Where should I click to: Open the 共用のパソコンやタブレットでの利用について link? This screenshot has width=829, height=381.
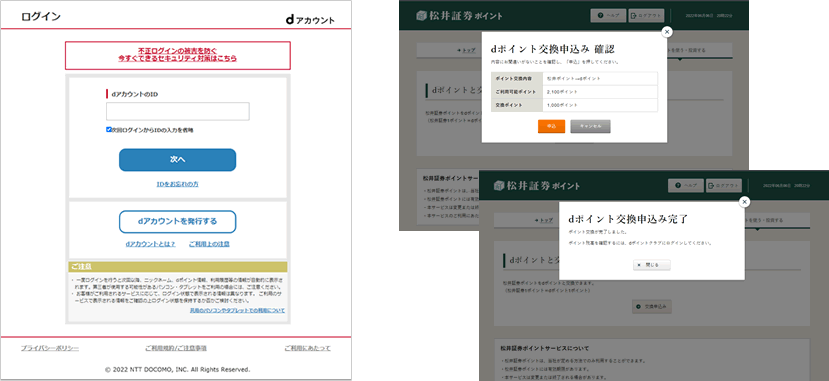coord(237,311)
